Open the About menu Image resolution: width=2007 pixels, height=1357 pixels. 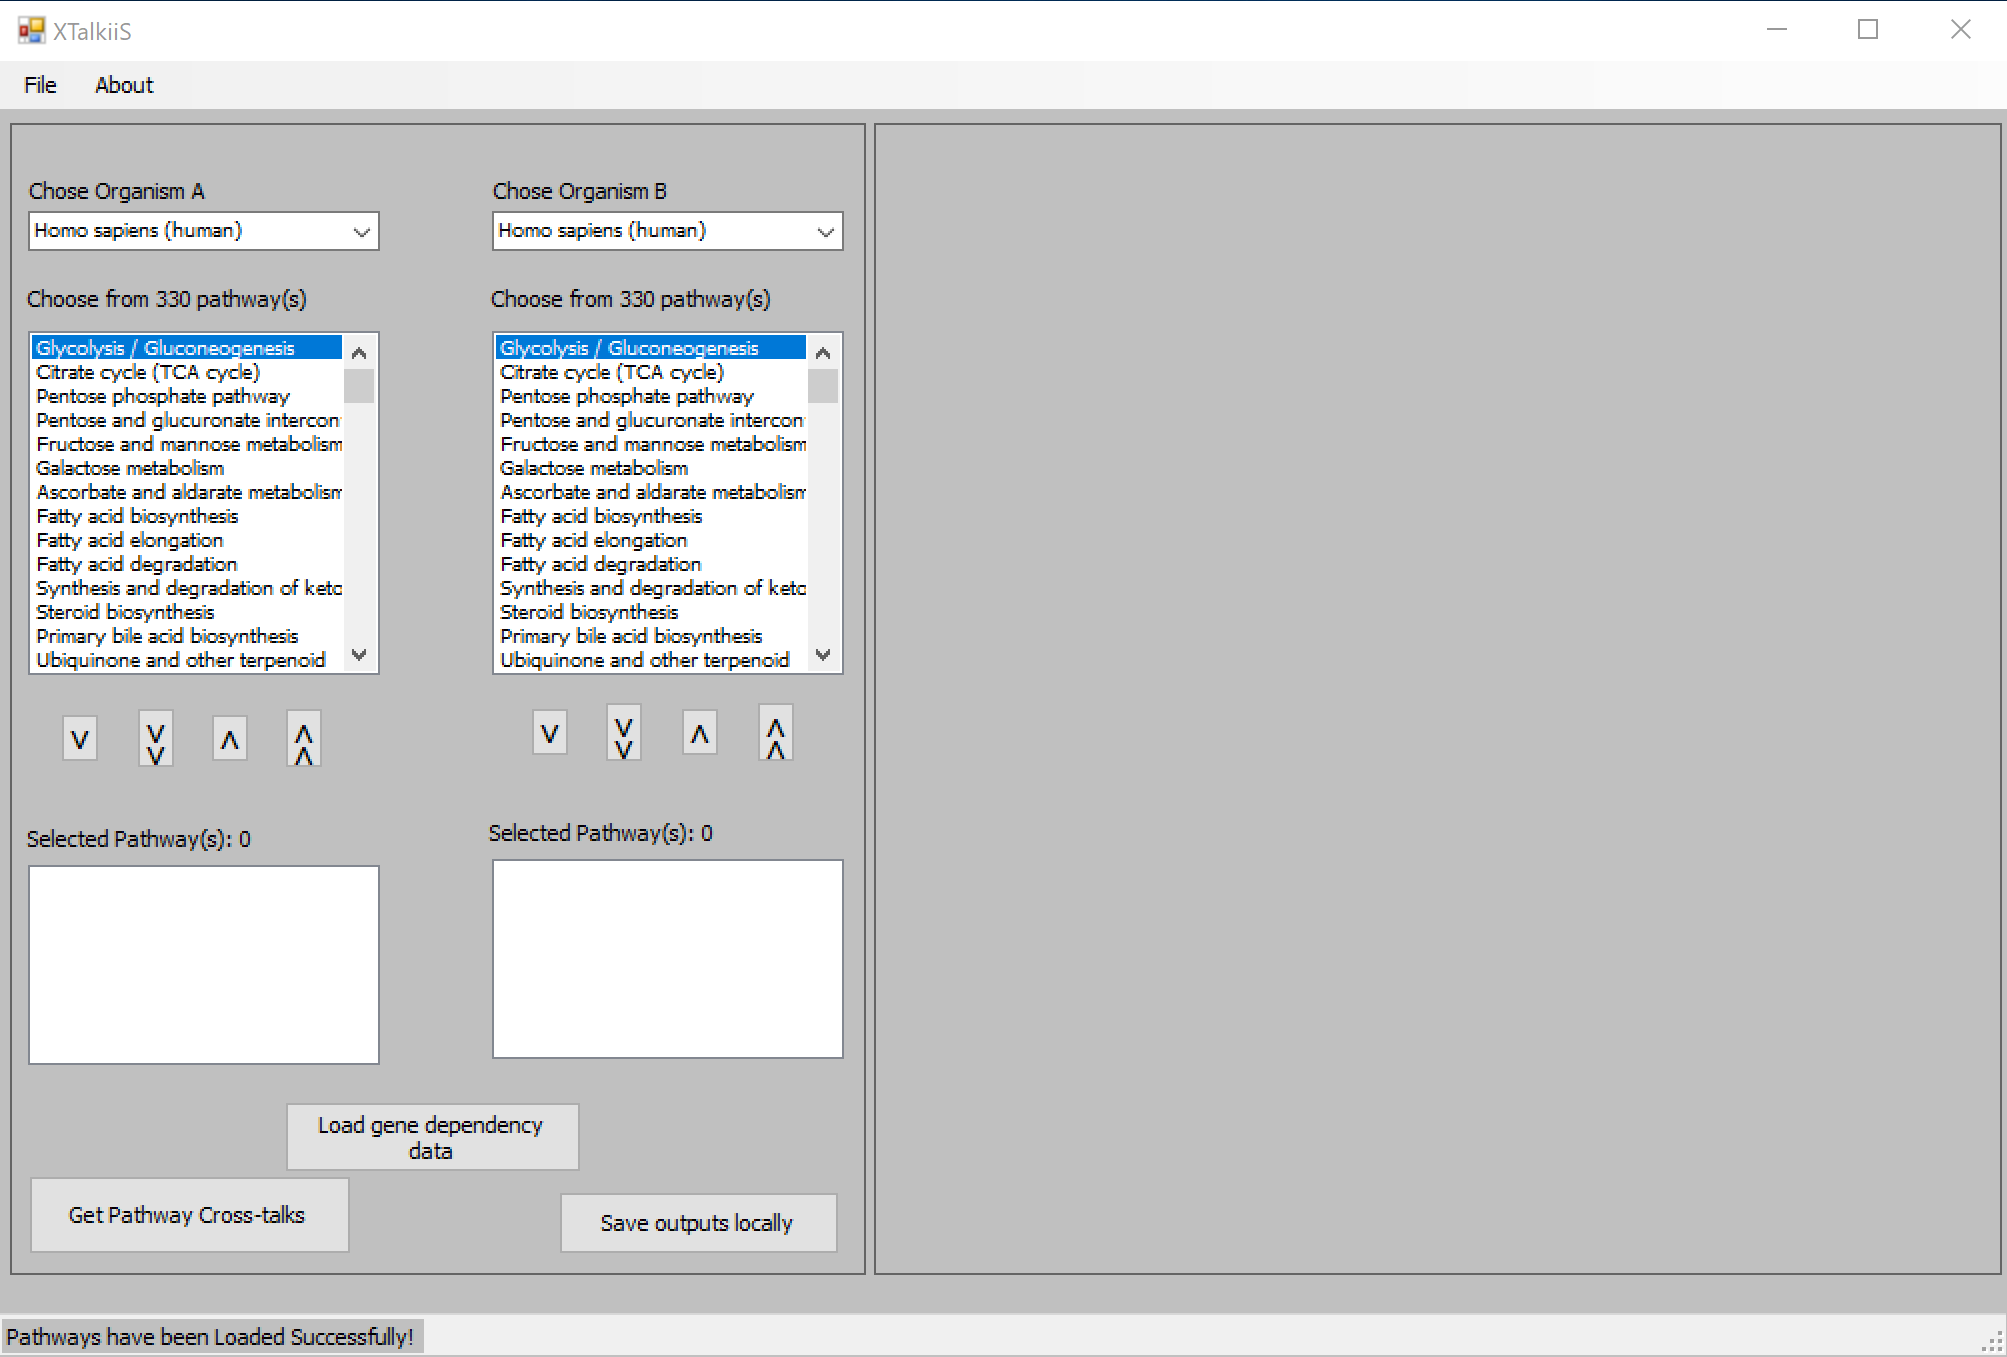[124, 85]
